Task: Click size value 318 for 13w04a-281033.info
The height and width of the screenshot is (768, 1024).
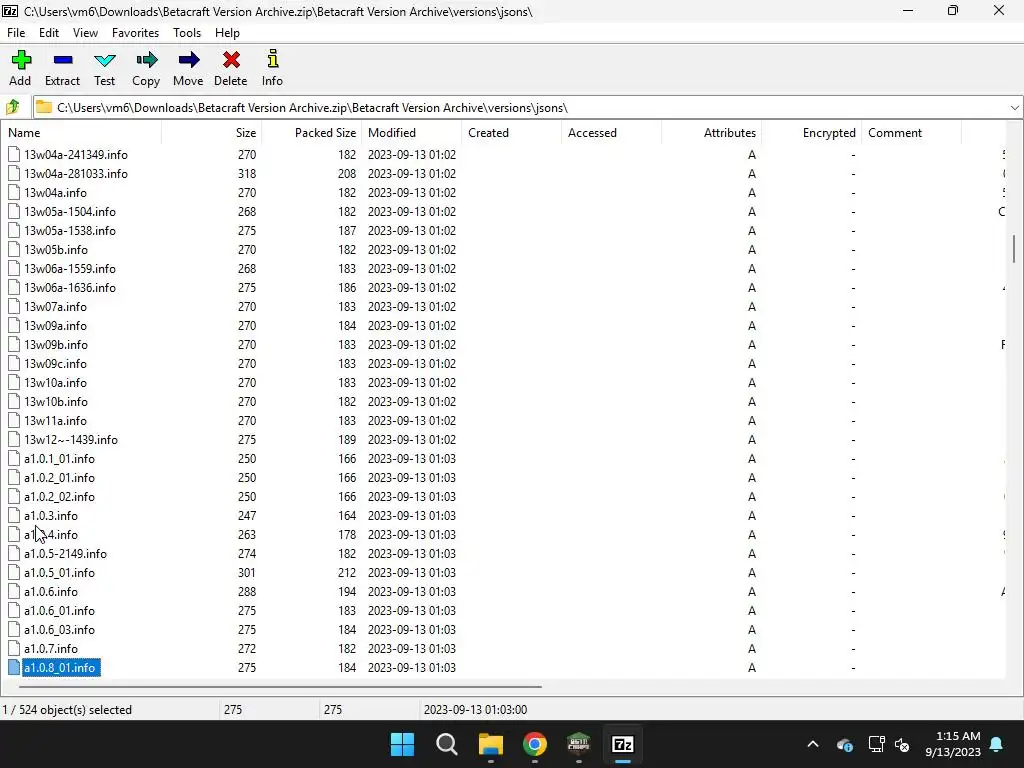Action: pyautogui.click(x=247, y=174)
